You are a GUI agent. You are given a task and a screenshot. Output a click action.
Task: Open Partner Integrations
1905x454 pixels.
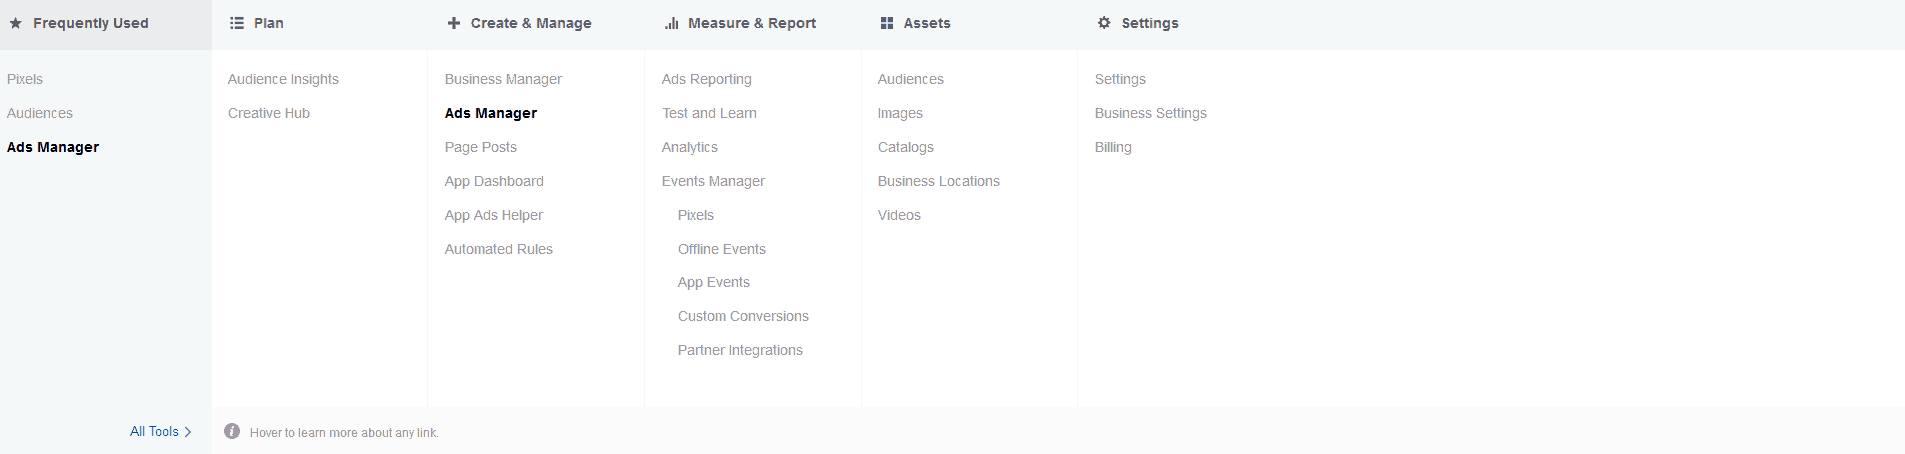point(740,350)
